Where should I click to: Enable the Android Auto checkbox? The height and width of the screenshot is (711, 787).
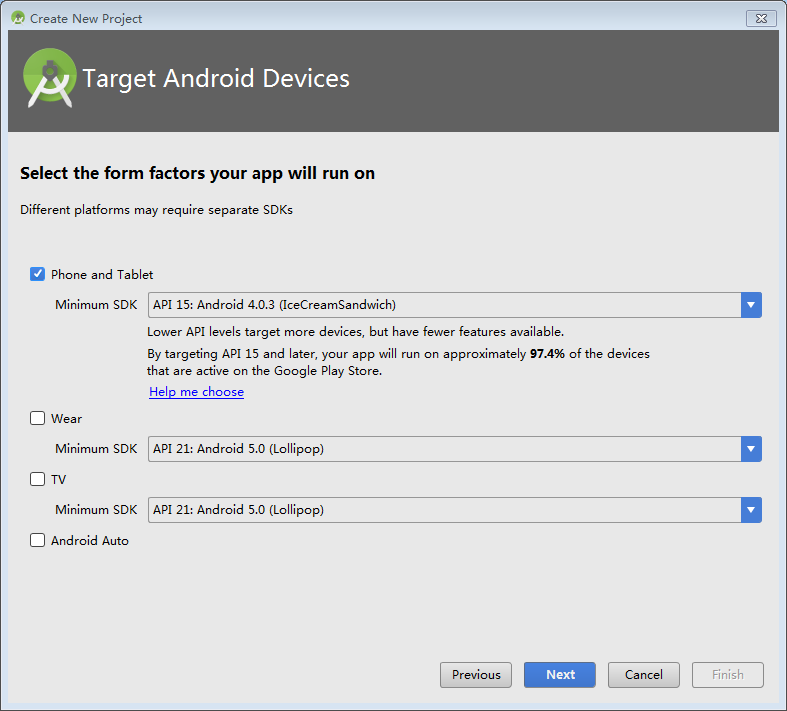pyautogui.click(x=37, y=540)
